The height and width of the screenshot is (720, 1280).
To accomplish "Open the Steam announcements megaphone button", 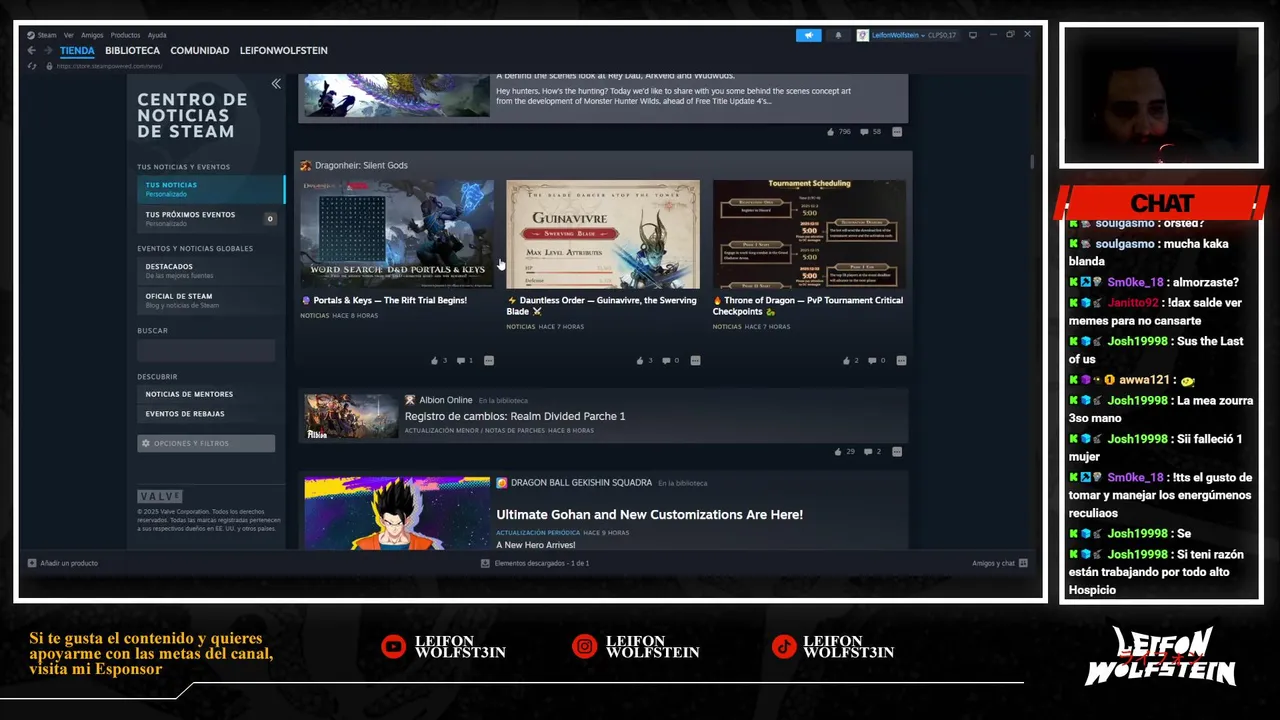I will tap(808, 35).
